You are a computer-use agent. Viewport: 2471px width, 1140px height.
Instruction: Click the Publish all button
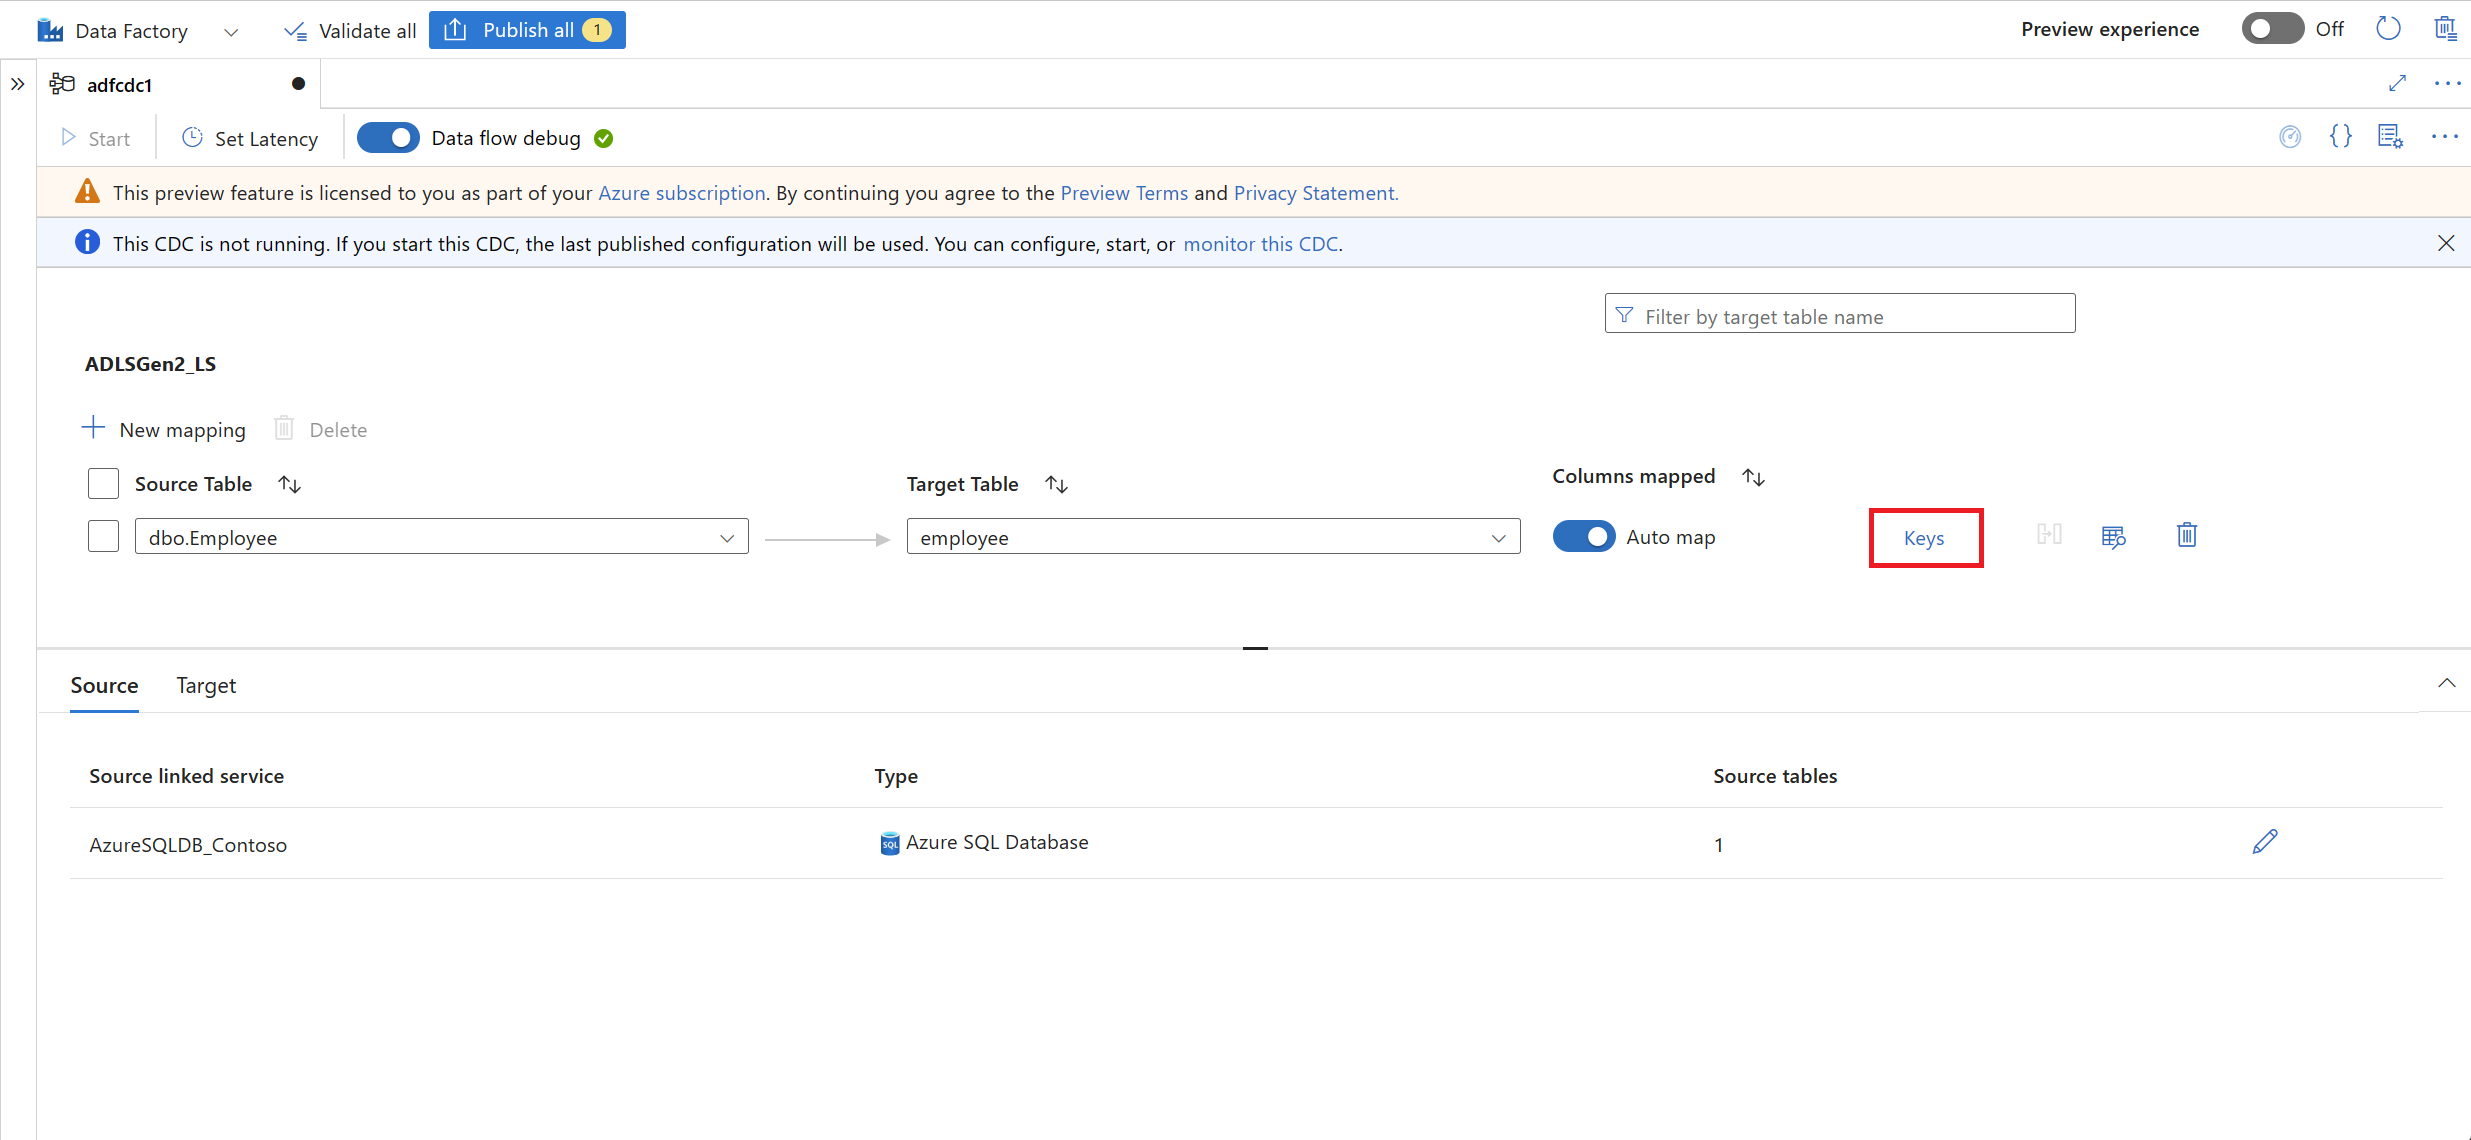click(x=527, y=30)
